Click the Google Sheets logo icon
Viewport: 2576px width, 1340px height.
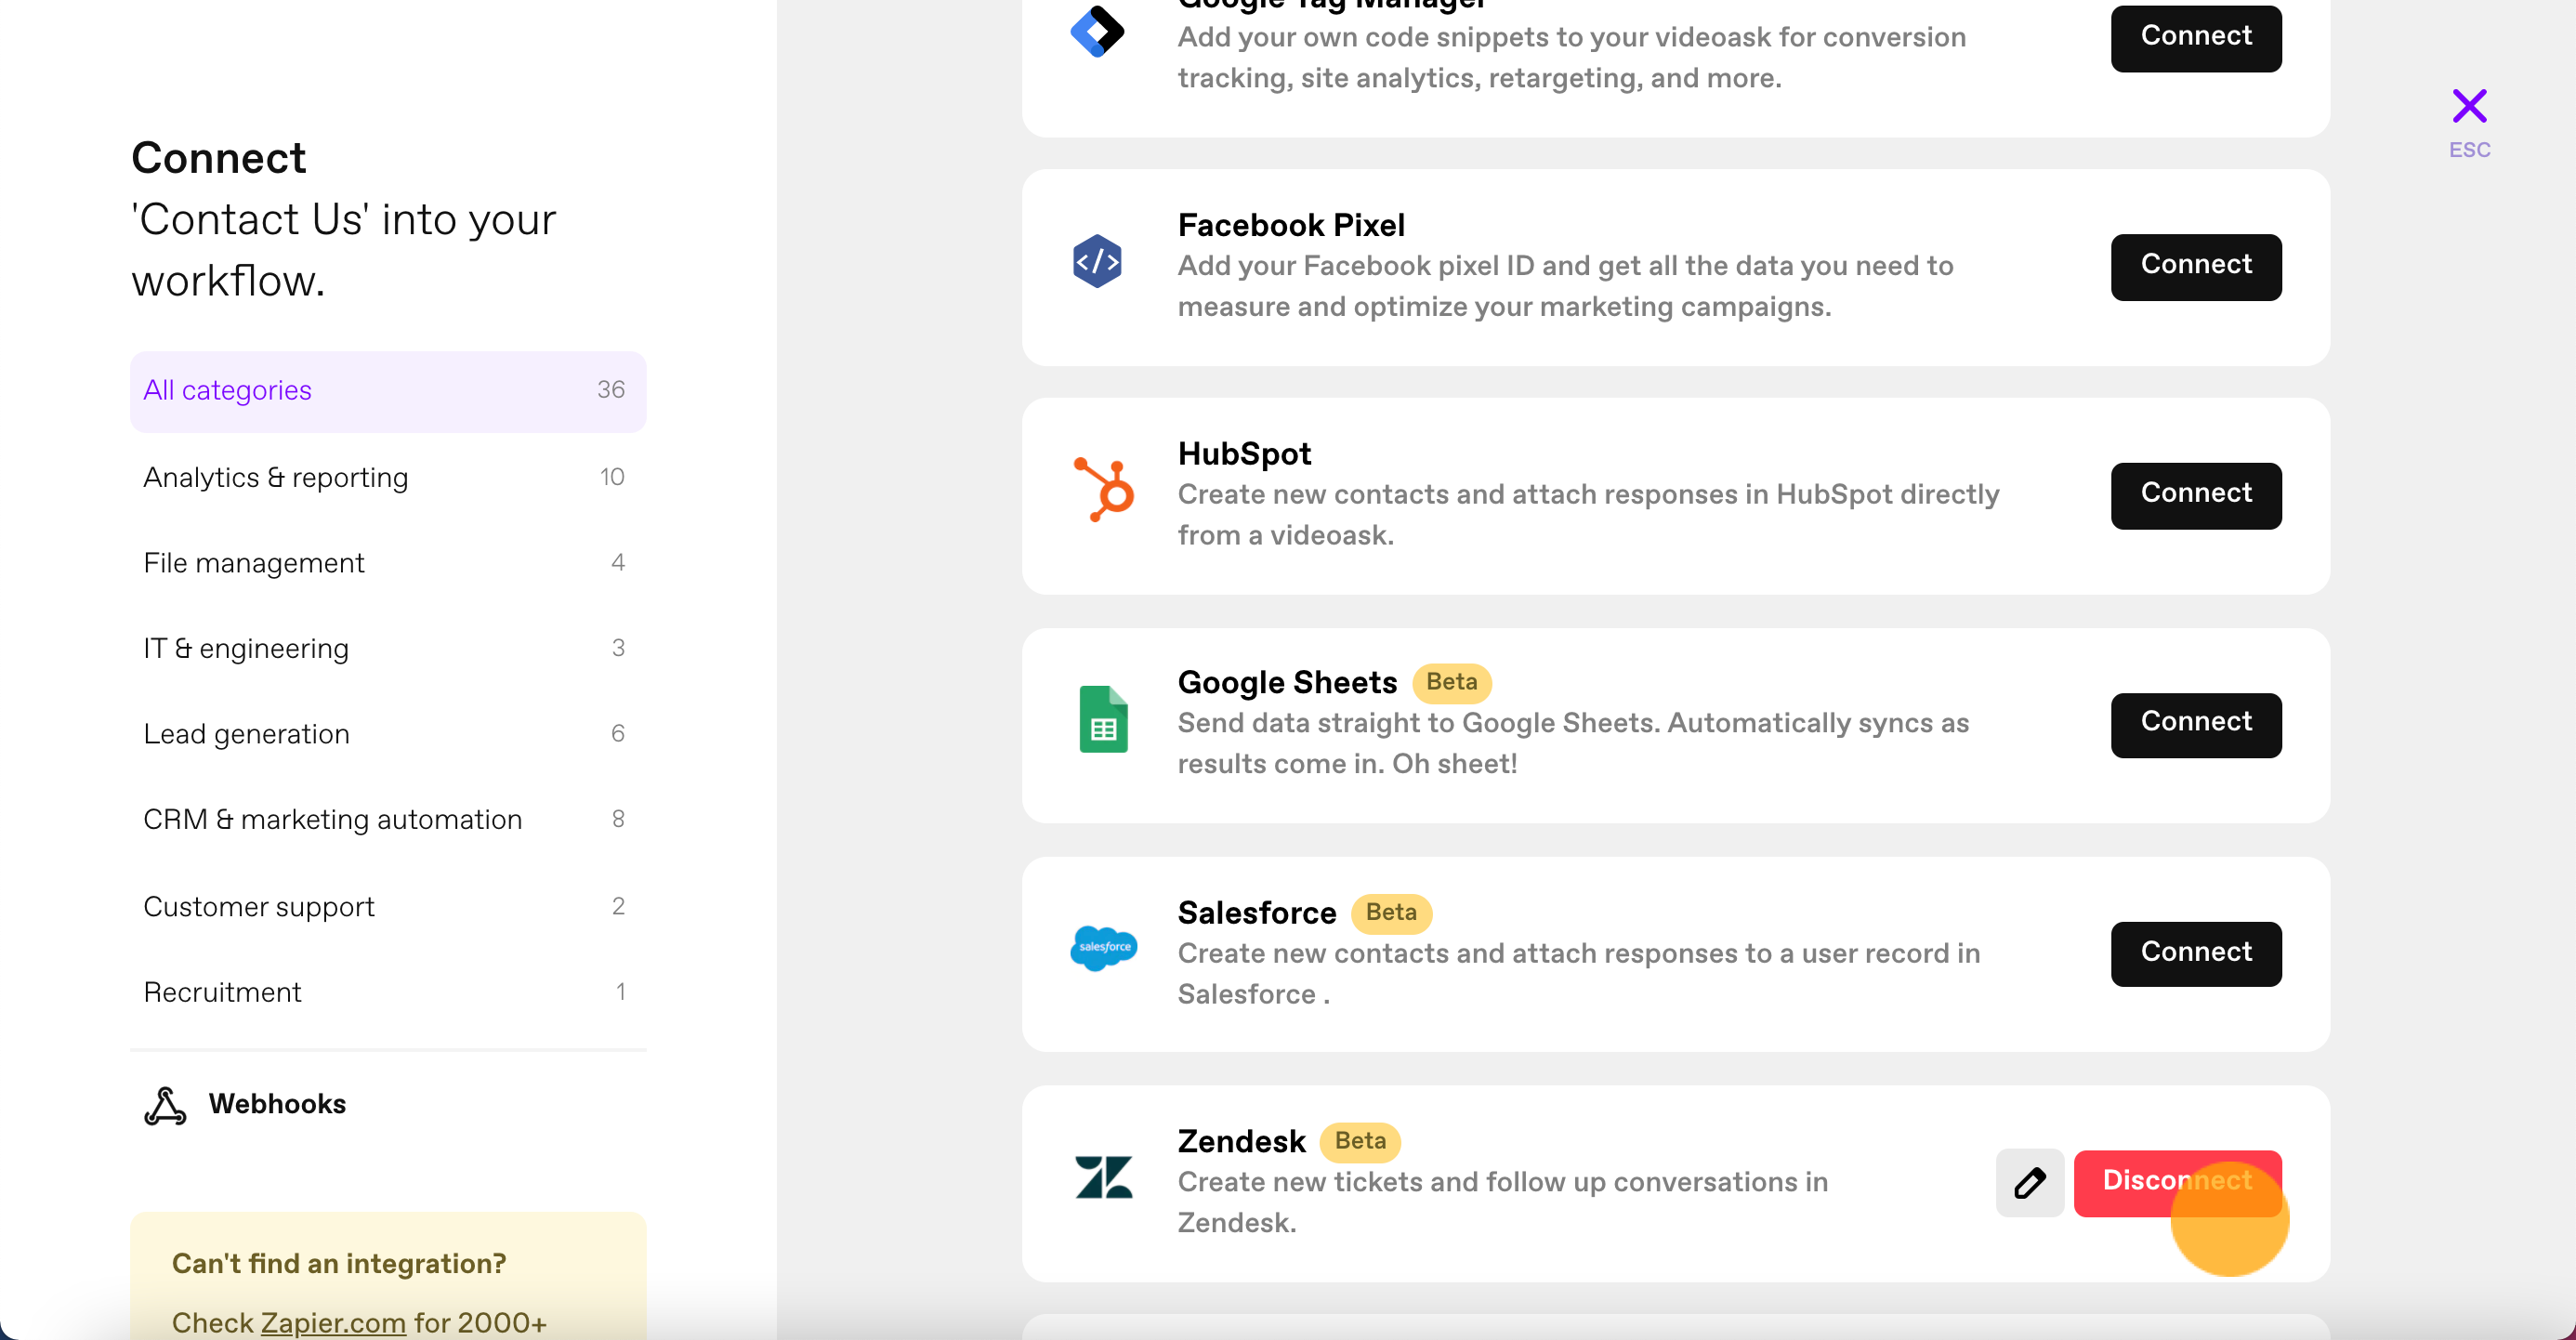tap(1103, 719)
